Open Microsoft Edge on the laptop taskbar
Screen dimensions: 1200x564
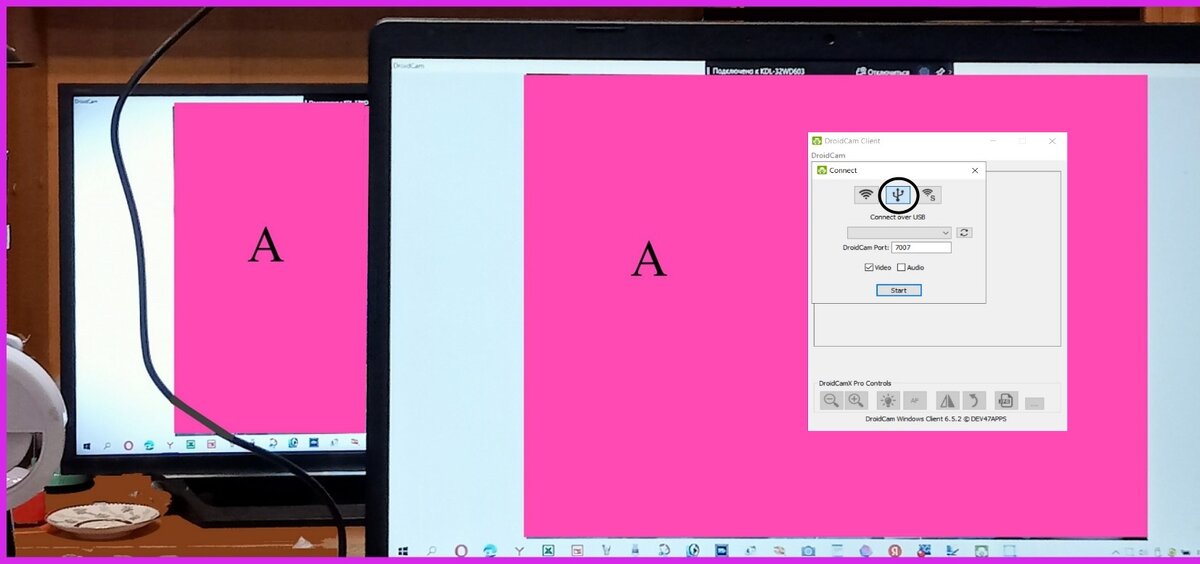[x=490, y=550]
